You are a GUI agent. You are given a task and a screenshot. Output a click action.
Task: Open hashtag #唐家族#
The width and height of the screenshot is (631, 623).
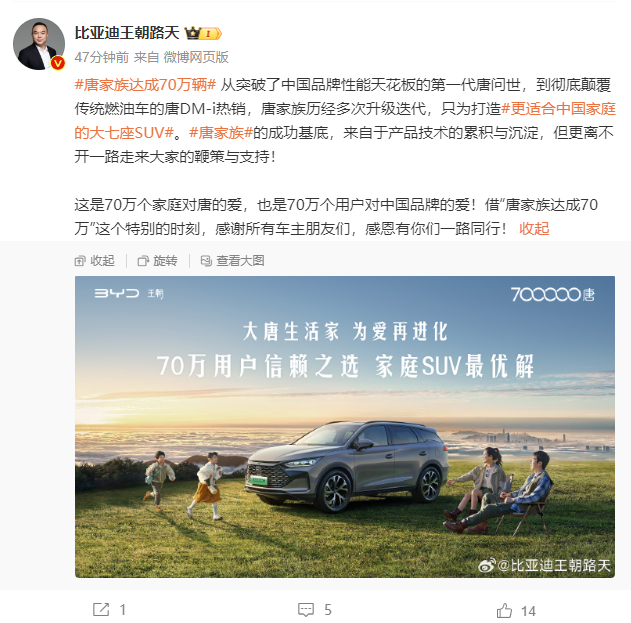click(x=221, y=132)
